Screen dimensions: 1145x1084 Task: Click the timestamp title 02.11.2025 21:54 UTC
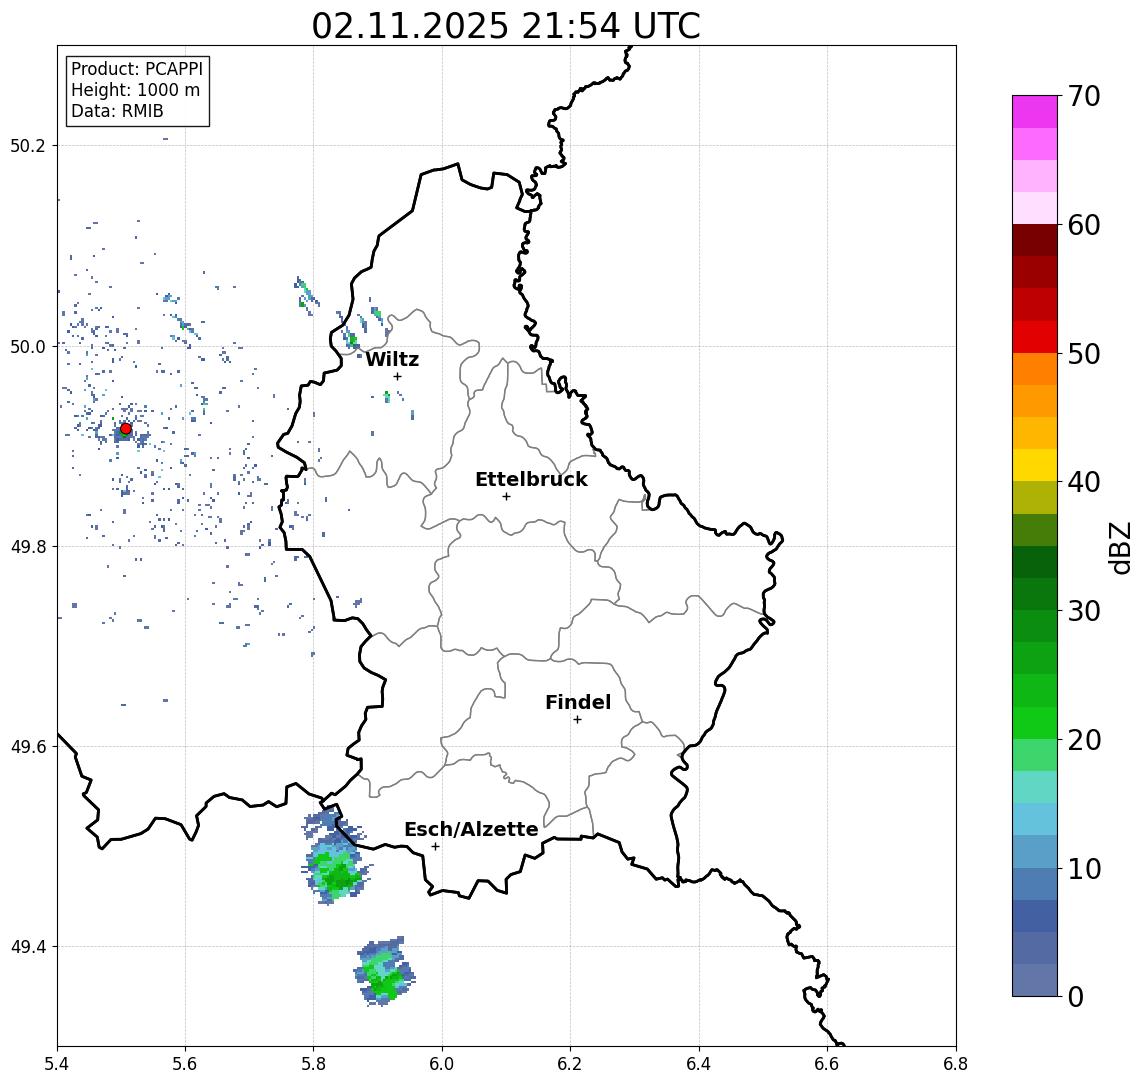pyautogui.click(x=506, y=26)
